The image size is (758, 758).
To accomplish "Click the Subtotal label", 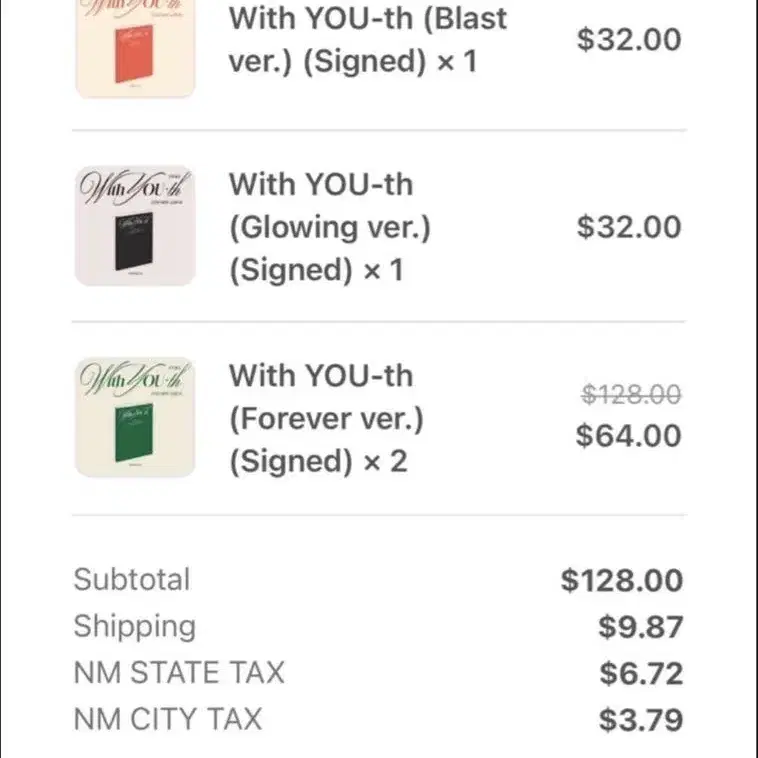I will point(132,579).
